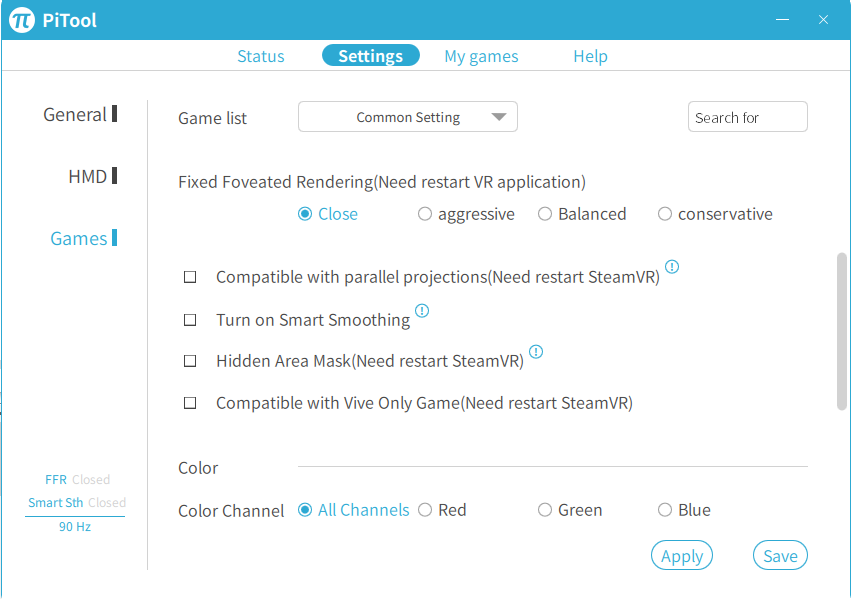Click info icon beside parallel projections option
This screenshot has width=852, height=608.
click(x=672, y=267)
